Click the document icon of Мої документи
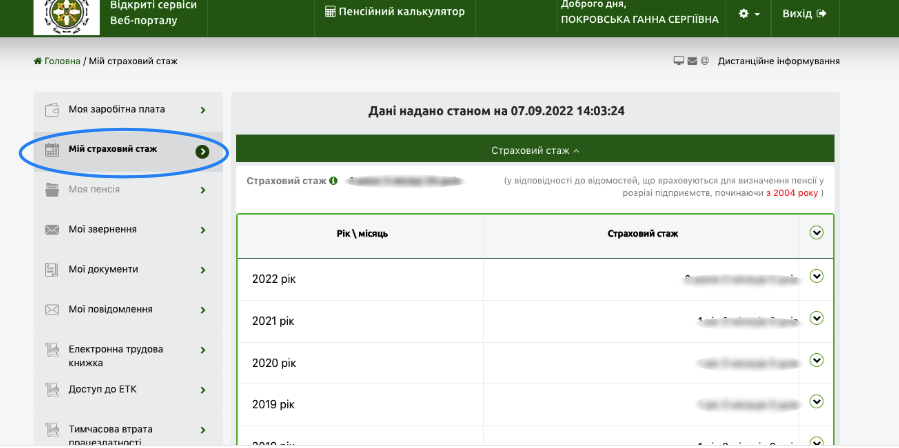The height and width of the screenshot is (448, 899). coord(52,270)
